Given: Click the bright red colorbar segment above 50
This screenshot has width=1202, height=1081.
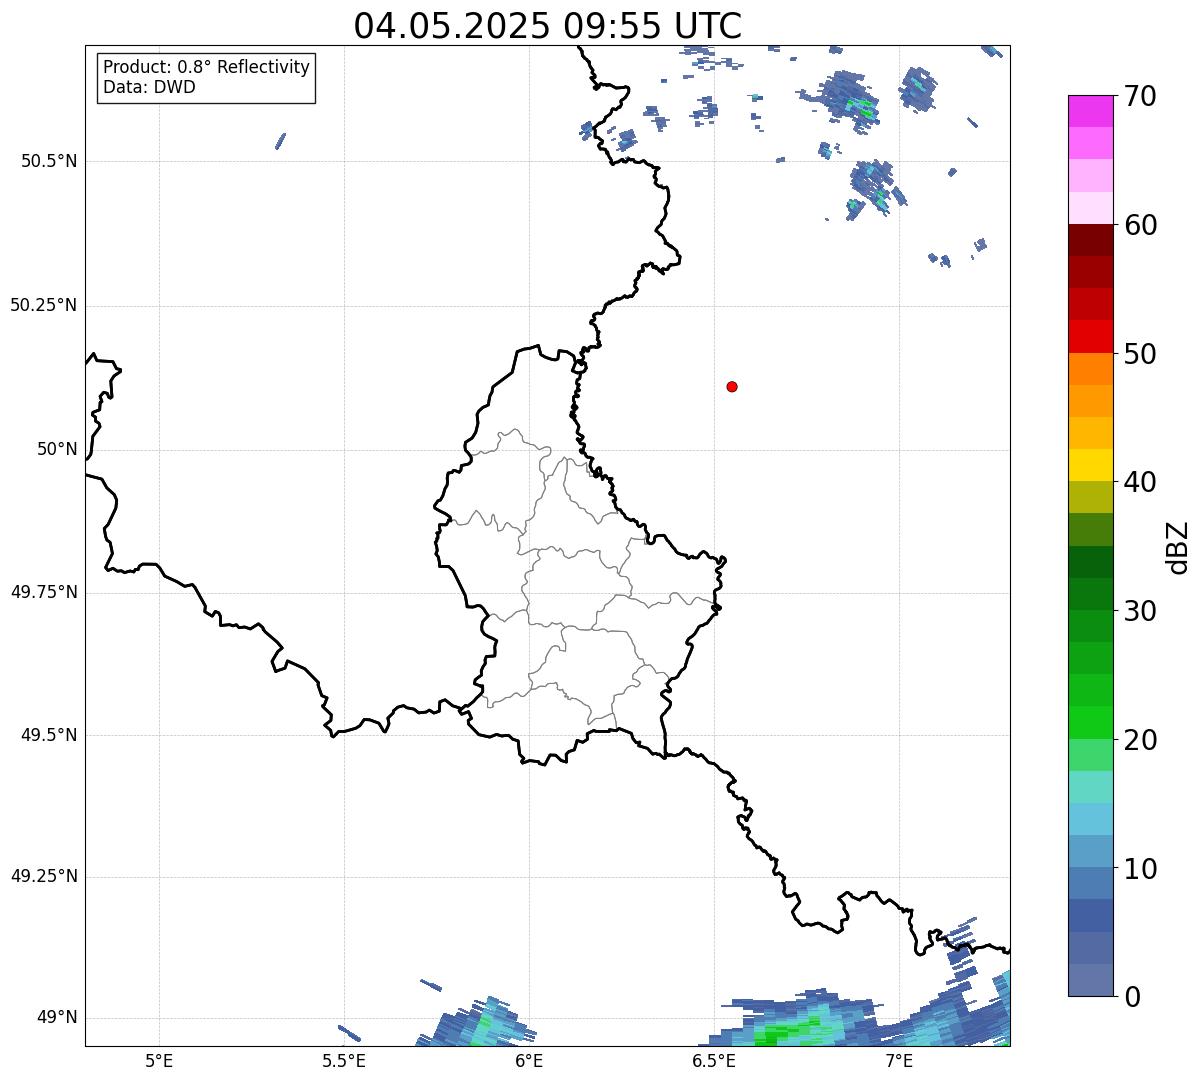Looking at the screenshot, I should (1090, 337).
